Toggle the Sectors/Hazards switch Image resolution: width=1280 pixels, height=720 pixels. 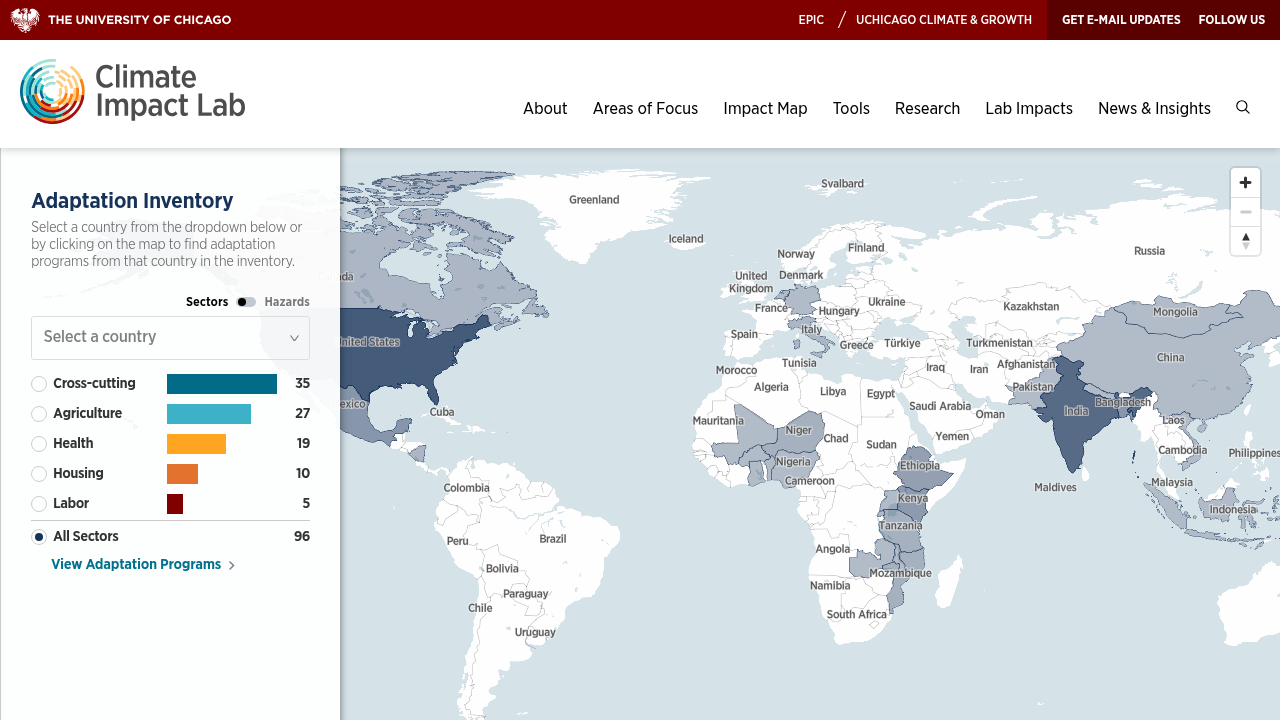[x=246, y=302]
